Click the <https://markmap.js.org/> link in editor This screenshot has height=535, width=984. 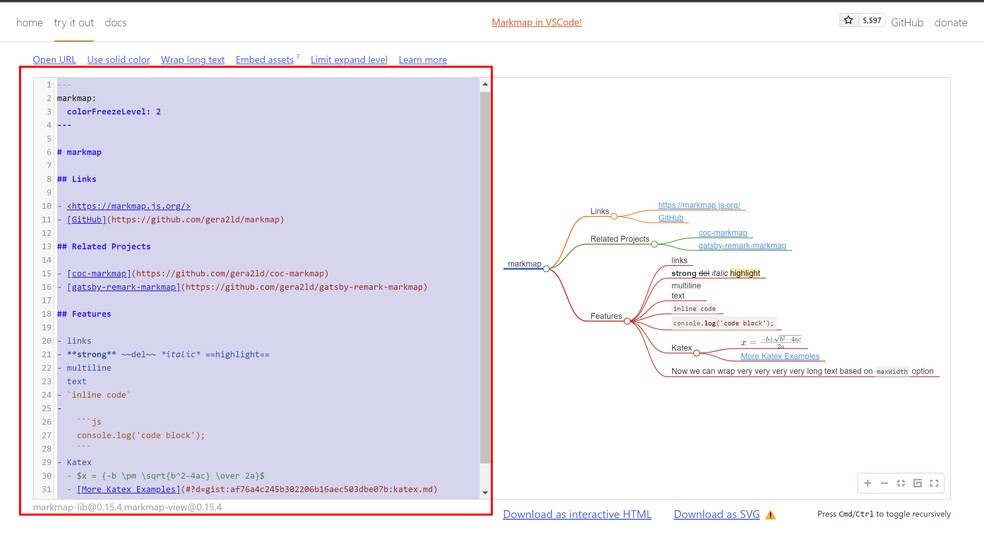tap(129, 206)
